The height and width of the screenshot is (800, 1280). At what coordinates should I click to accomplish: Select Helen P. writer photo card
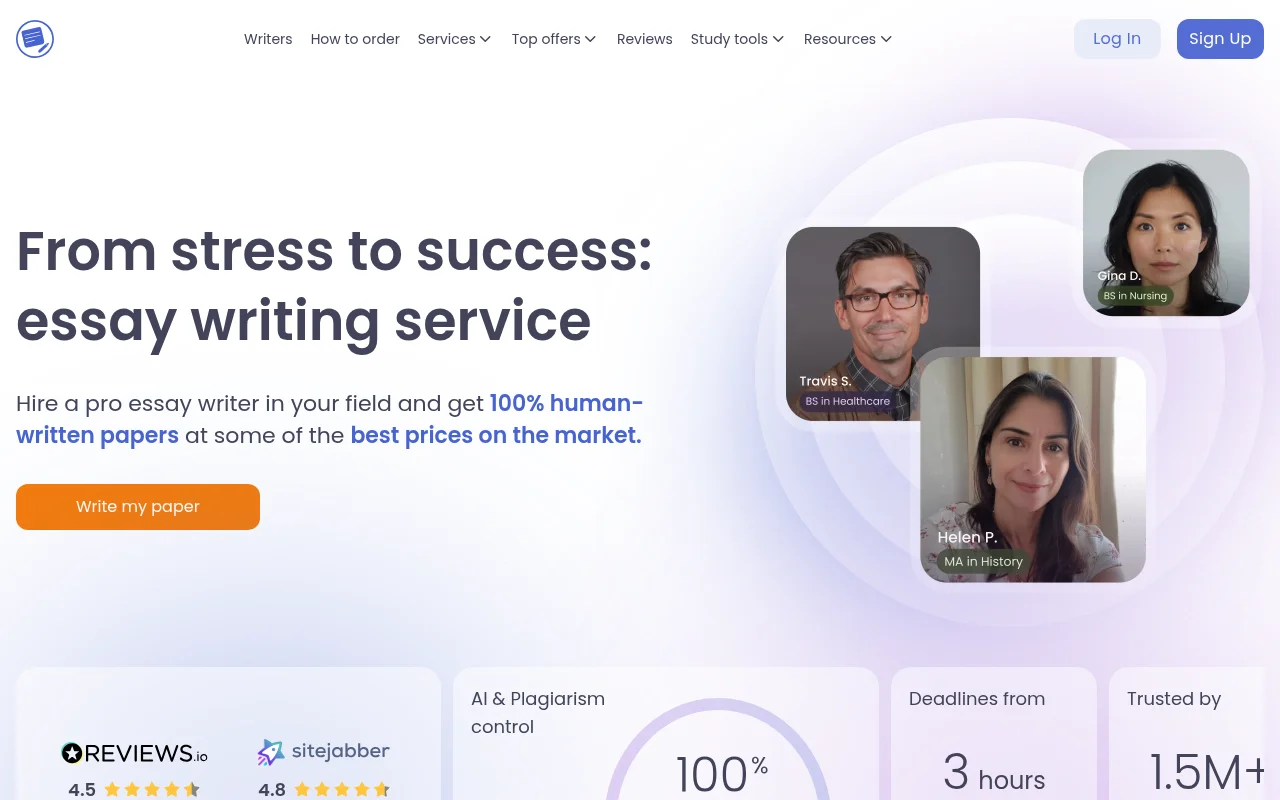1033,470
